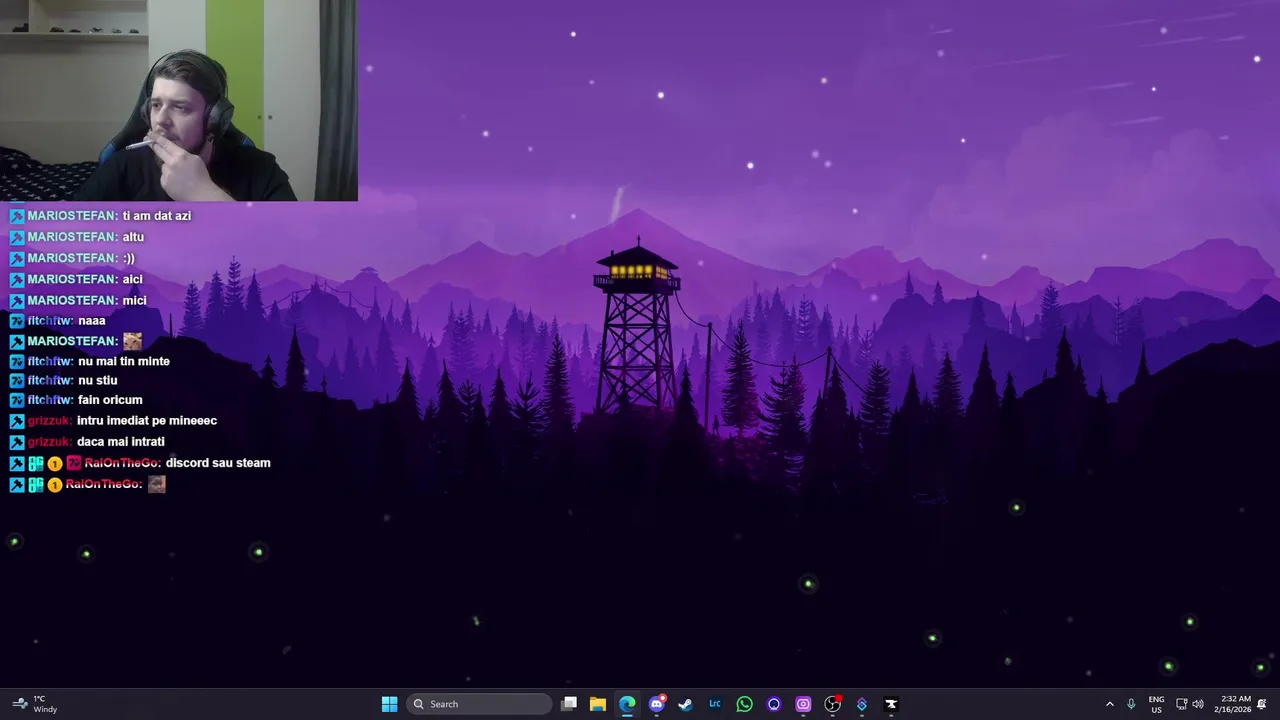Open Steam from the taskbar
Viewport: 1280px width, 720px height.
(686, 704)
